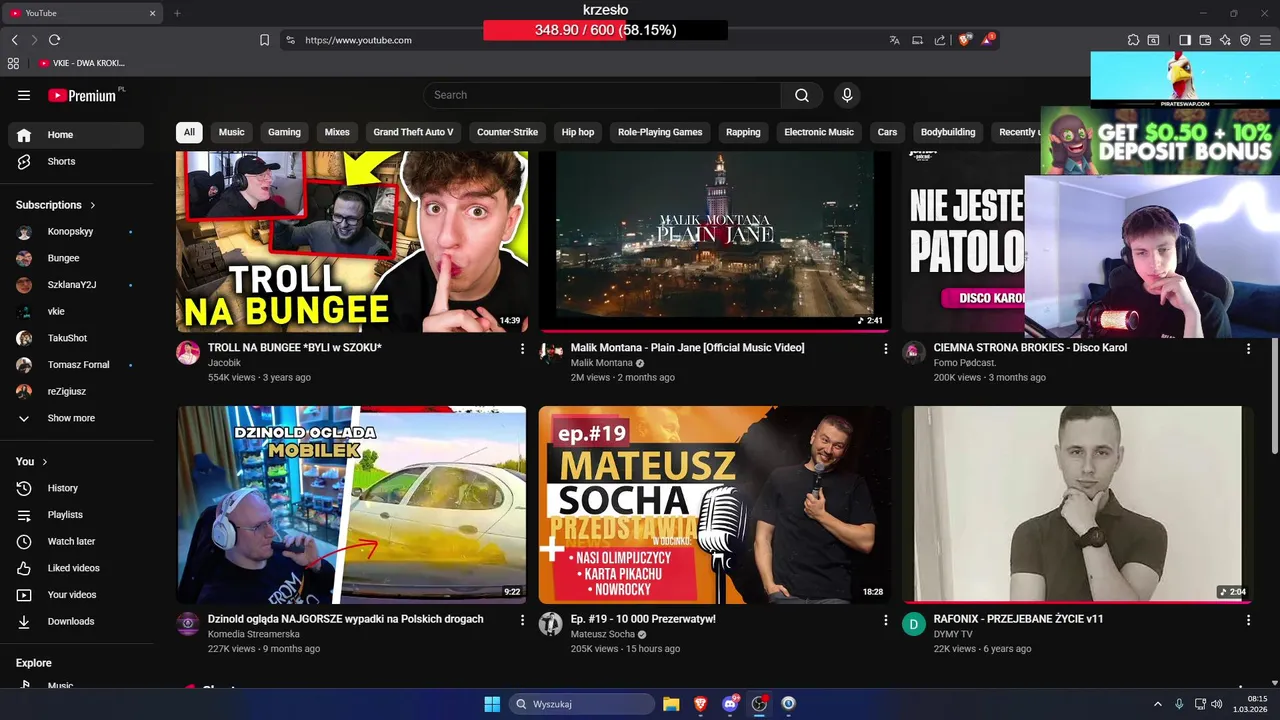The height and width of the screenshot is (720, 1280).
Task: Click the Windows taskbar search box
Action: tap(582, 704)
